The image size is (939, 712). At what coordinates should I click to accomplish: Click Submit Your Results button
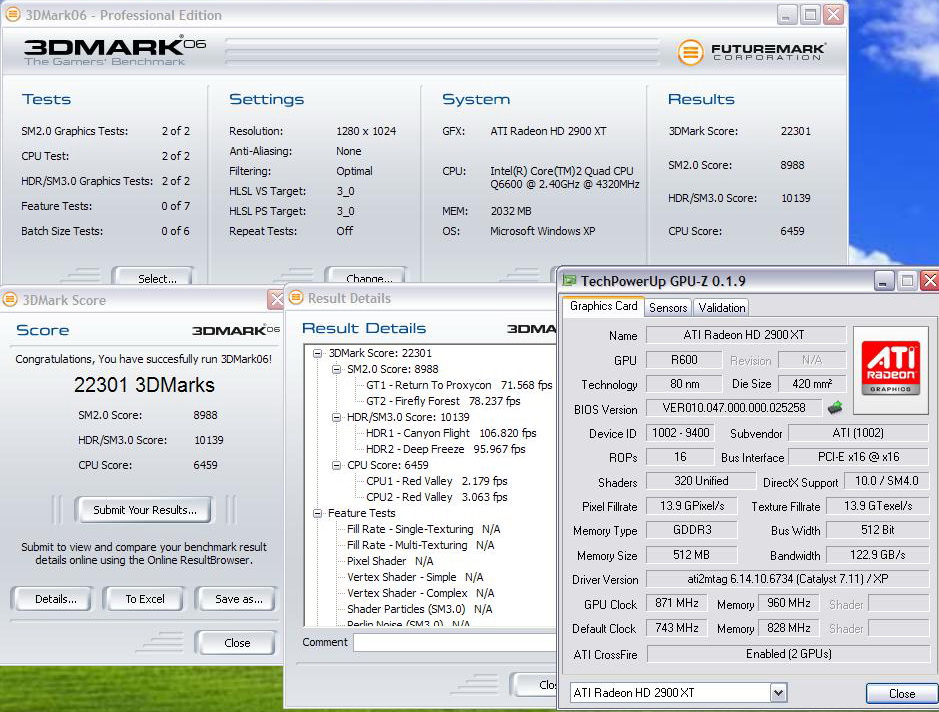point(144,510)
